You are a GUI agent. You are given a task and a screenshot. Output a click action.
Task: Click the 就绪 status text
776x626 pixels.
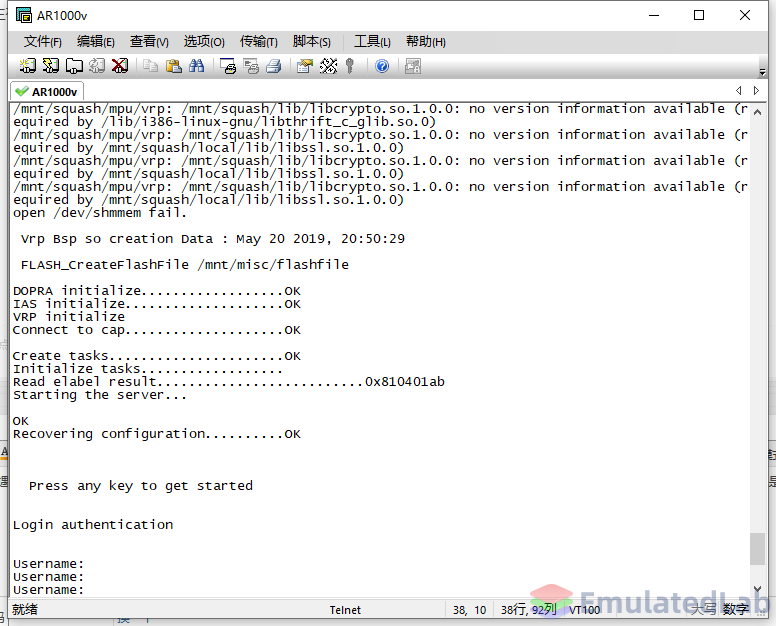coord(25,609)
